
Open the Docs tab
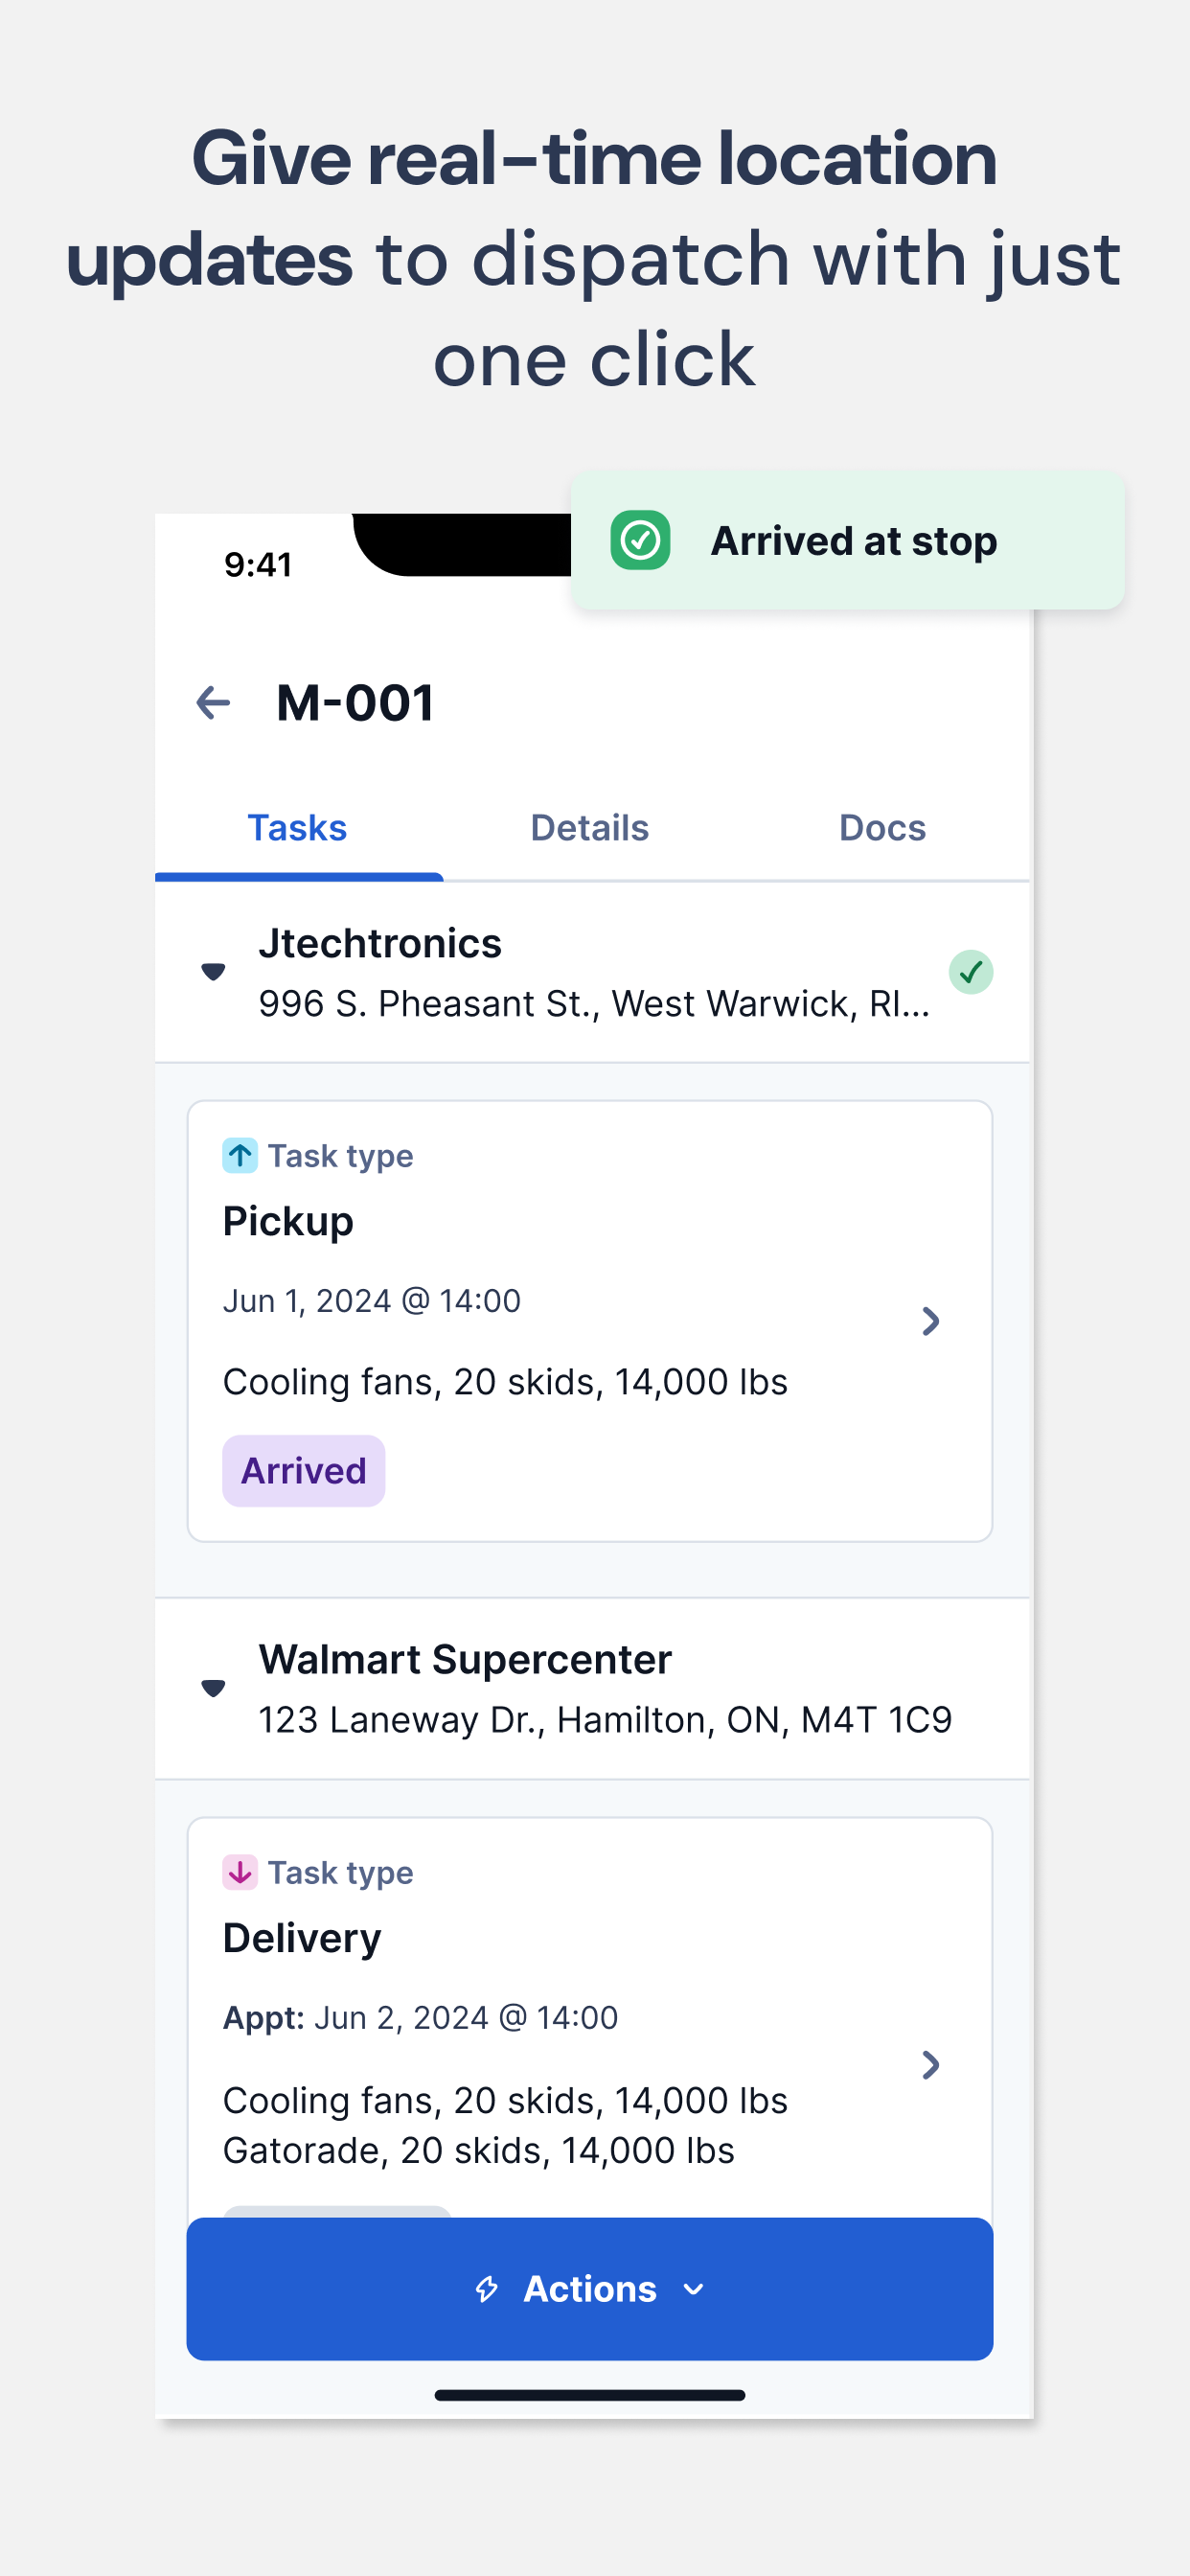882,829
